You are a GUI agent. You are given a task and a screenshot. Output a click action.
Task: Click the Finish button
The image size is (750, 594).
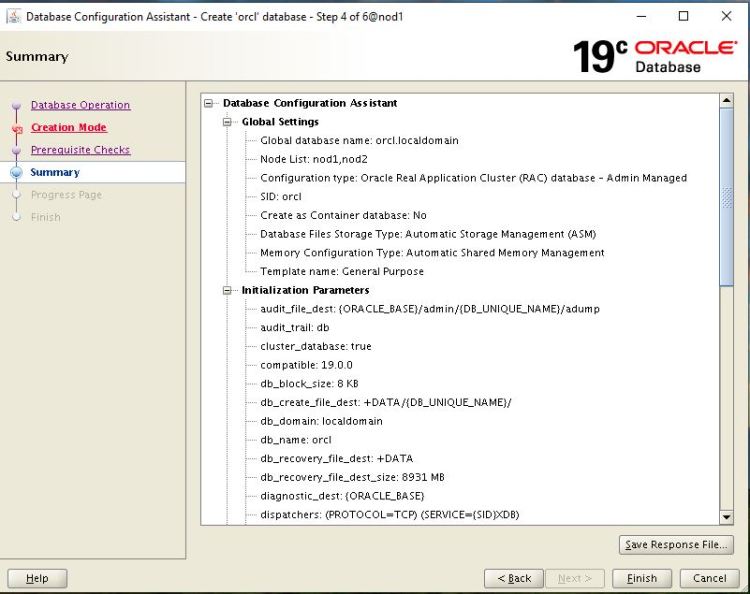tap(642, 578)
